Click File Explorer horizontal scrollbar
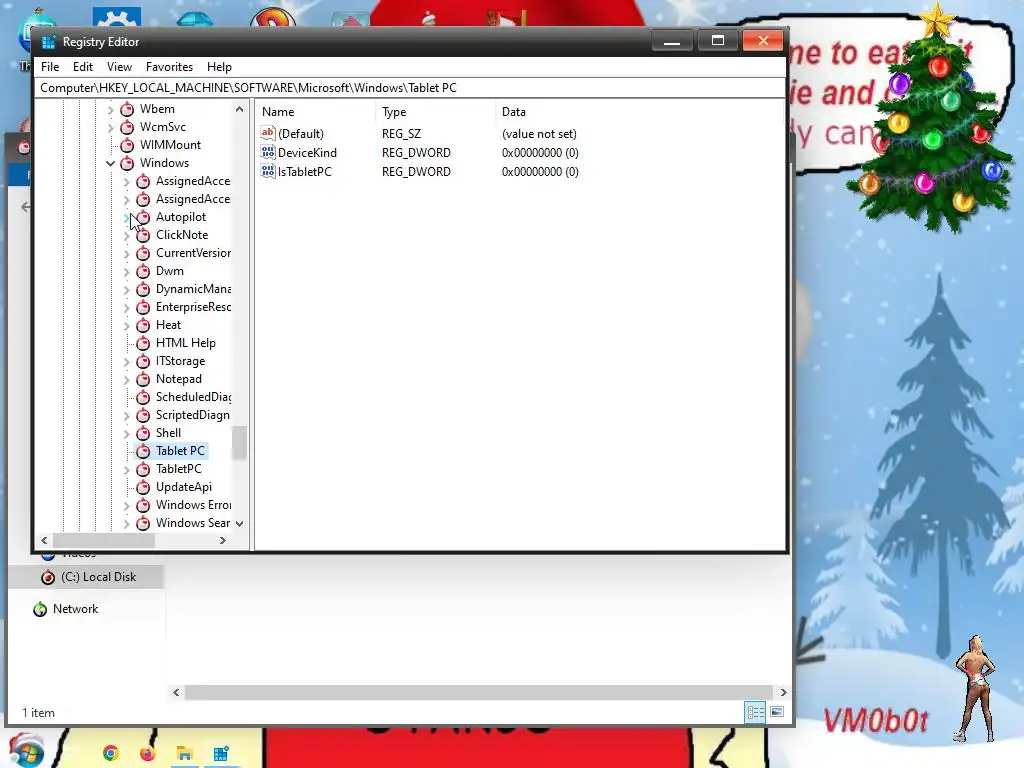 479,692
